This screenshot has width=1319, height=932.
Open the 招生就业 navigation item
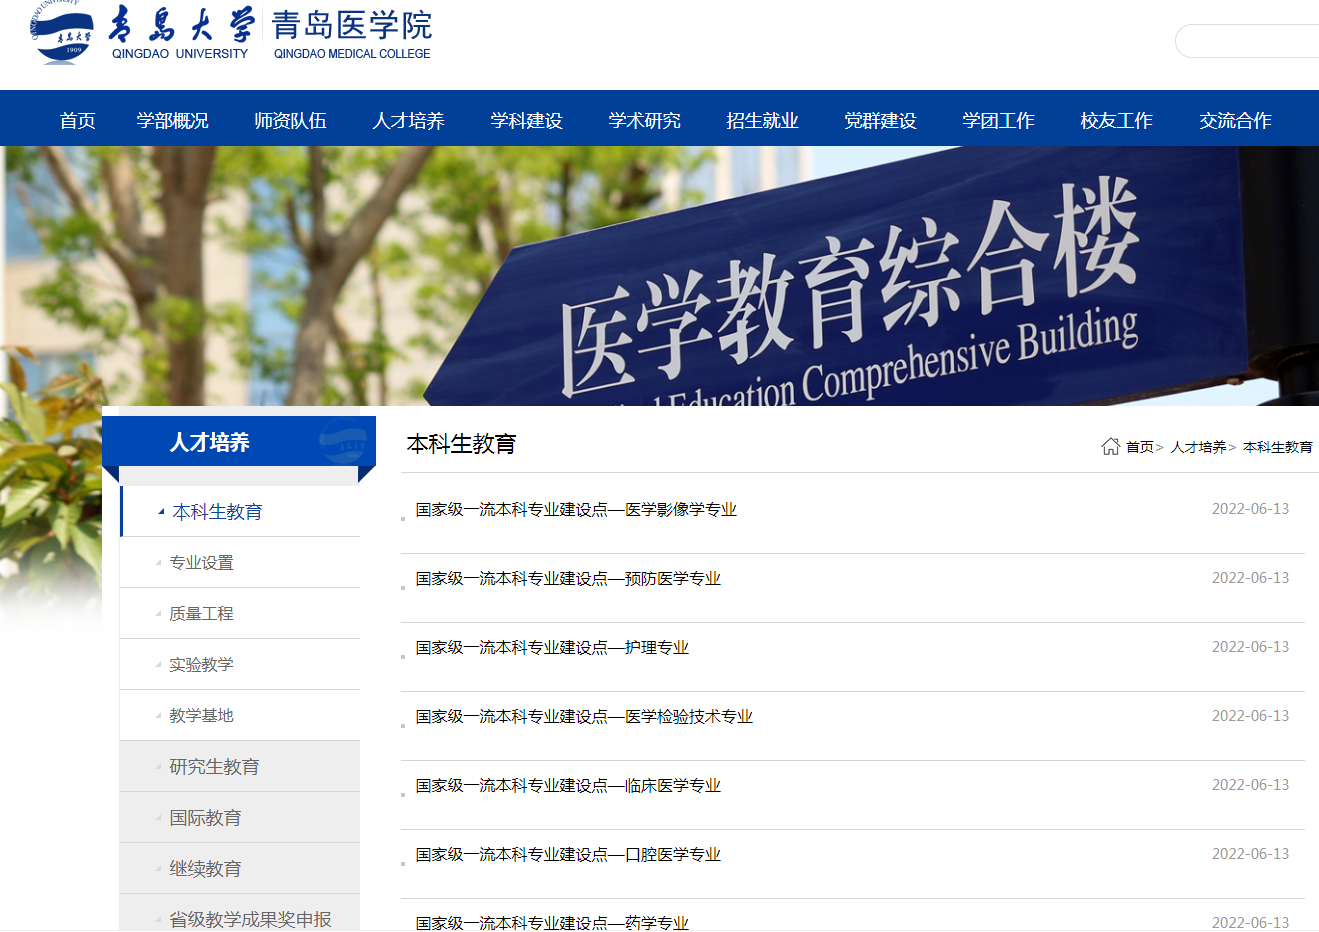pos(762,121)
